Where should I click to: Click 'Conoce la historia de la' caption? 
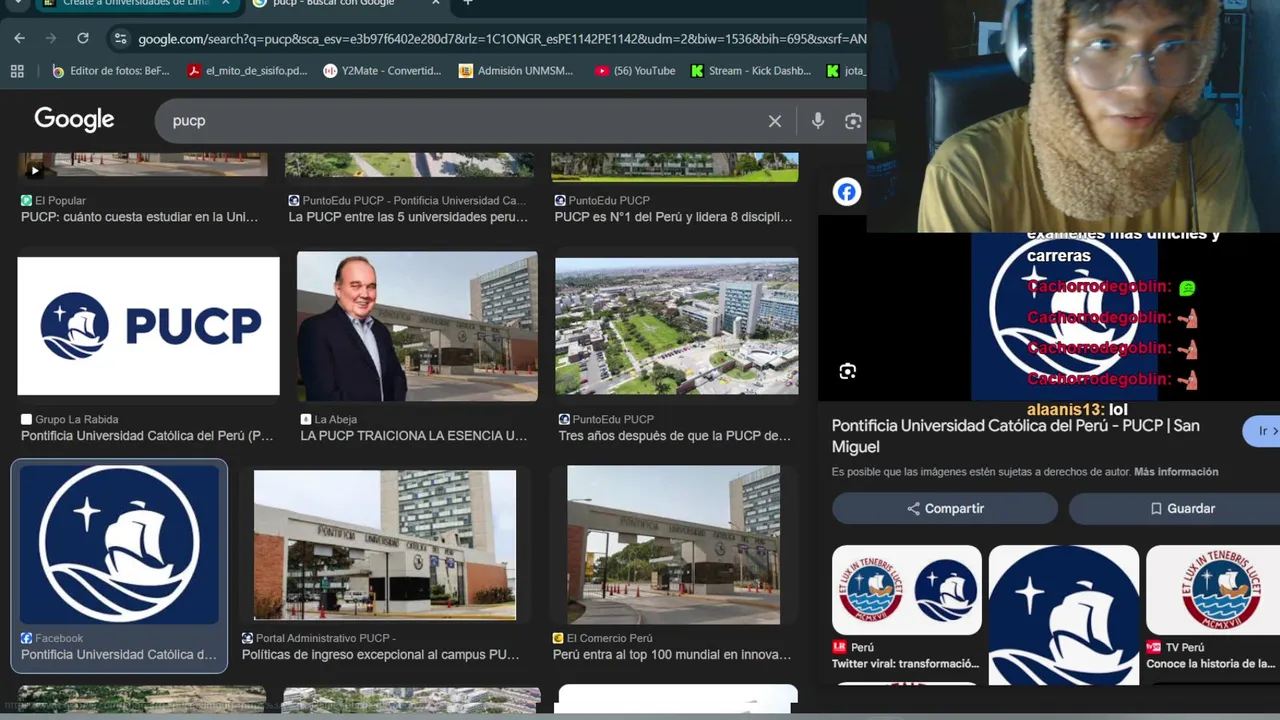point(1211,664)
